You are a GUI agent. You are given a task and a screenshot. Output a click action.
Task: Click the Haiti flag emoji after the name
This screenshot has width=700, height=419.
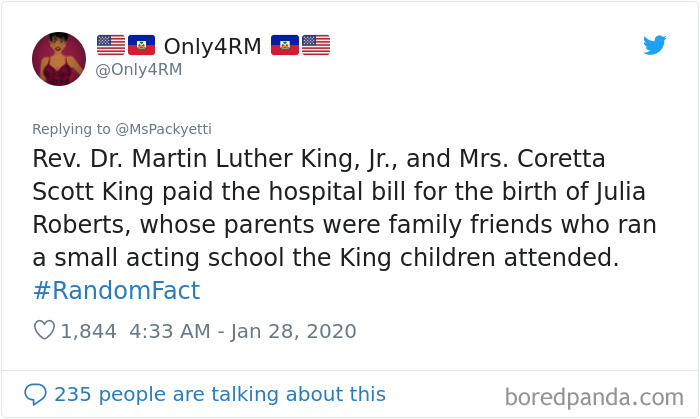(285, 45)
